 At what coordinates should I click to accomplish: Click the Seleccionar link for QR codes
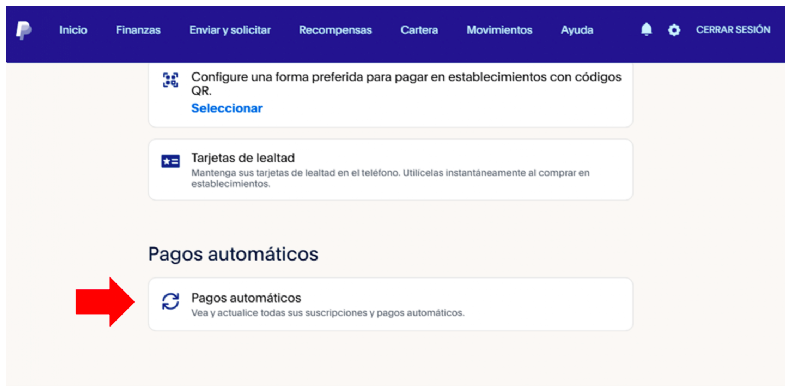[x=227, y=108]
